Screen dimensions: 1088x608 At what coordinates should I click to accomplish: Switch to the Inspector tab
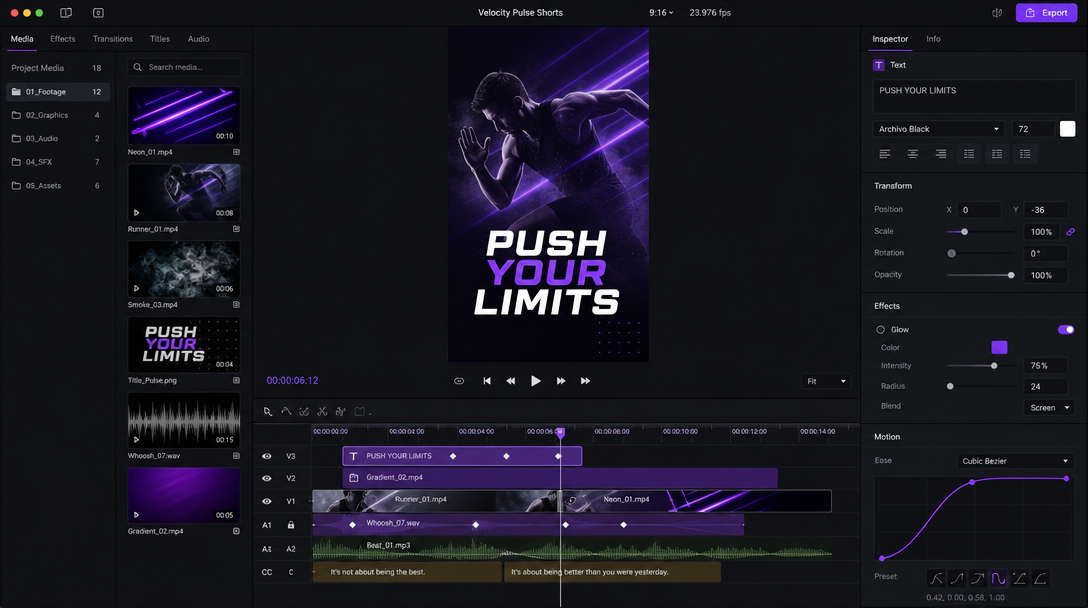(890, 39)
